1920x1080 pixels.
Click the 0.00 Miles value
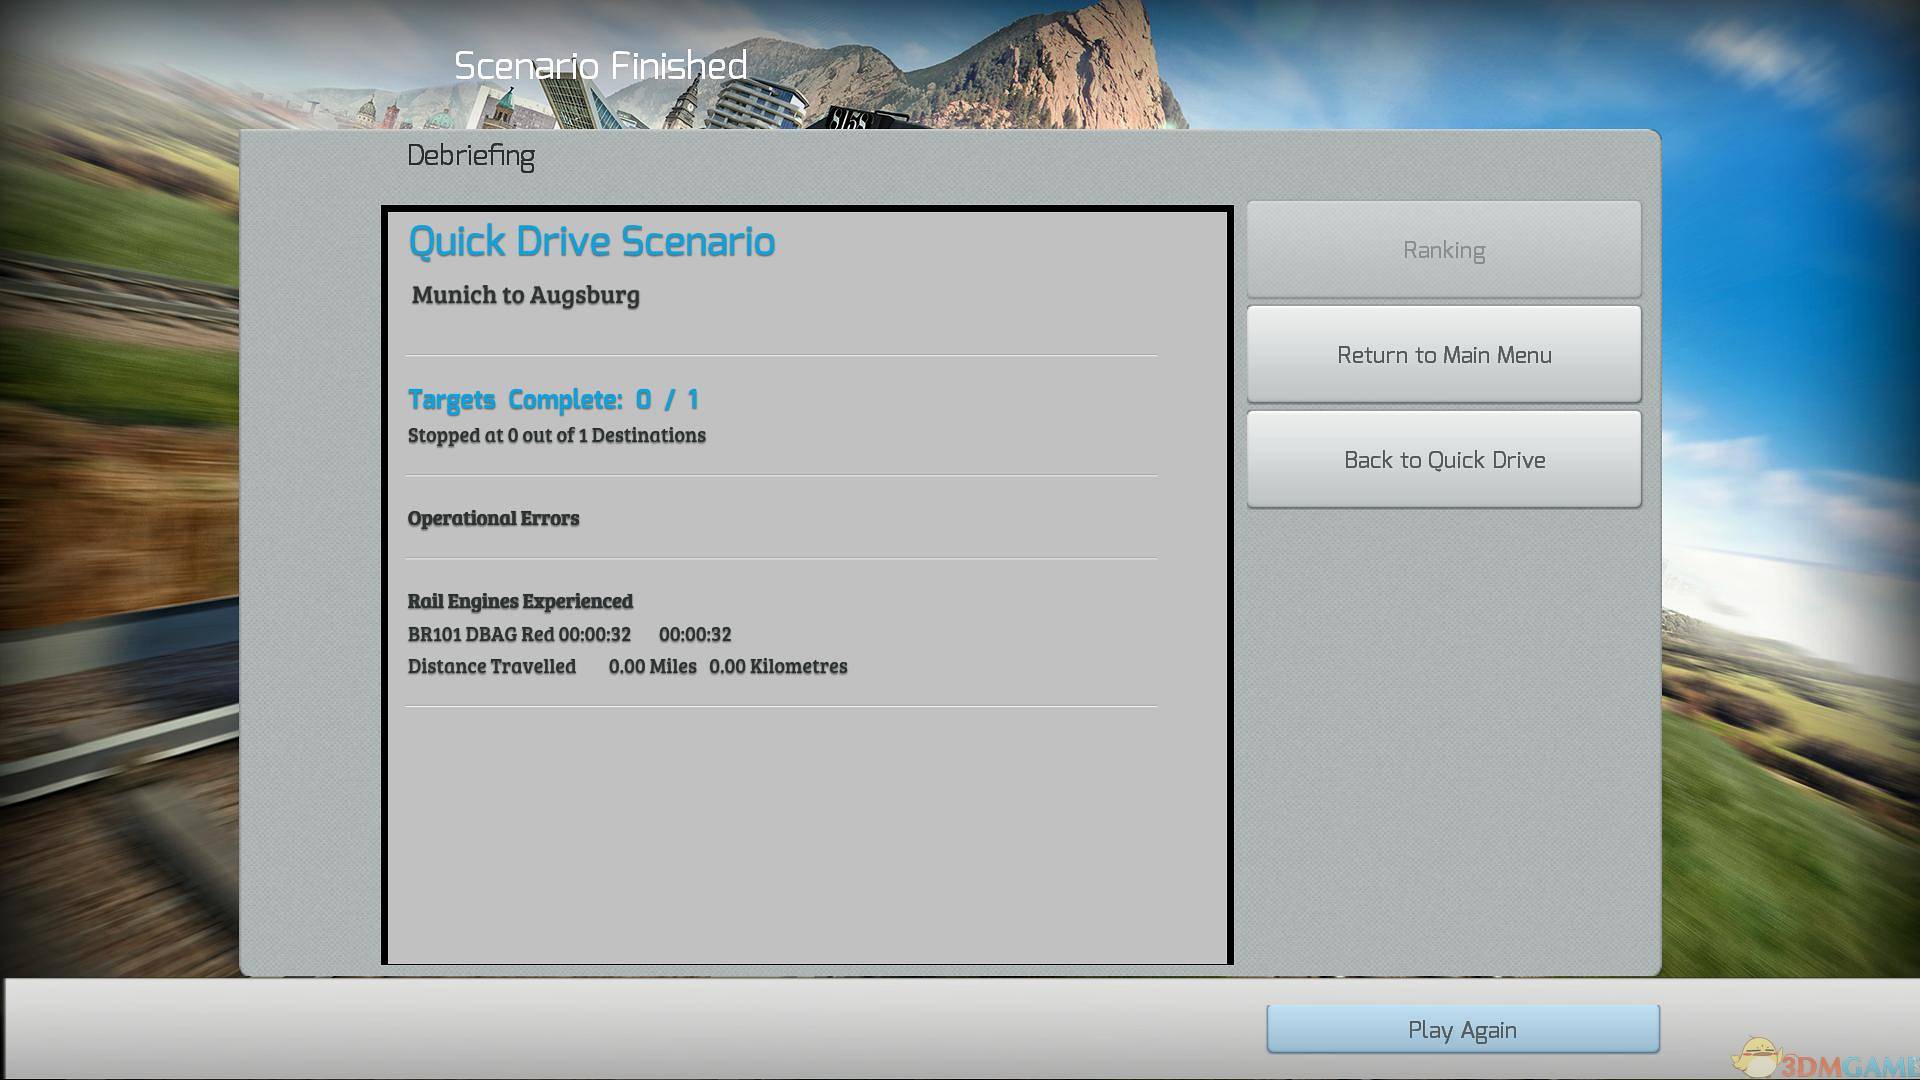tap(652, 666)
